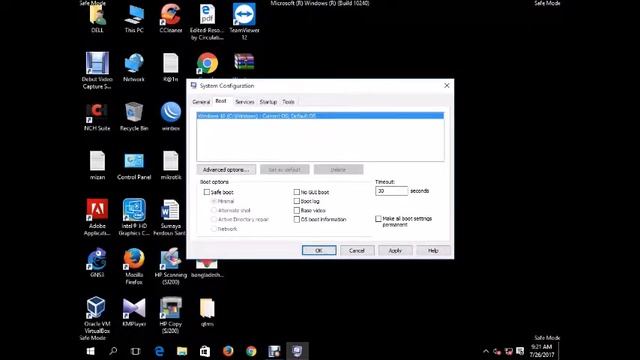Open Chrome from the taskbar
Screen dimensions: 640x360
point(251,351)
